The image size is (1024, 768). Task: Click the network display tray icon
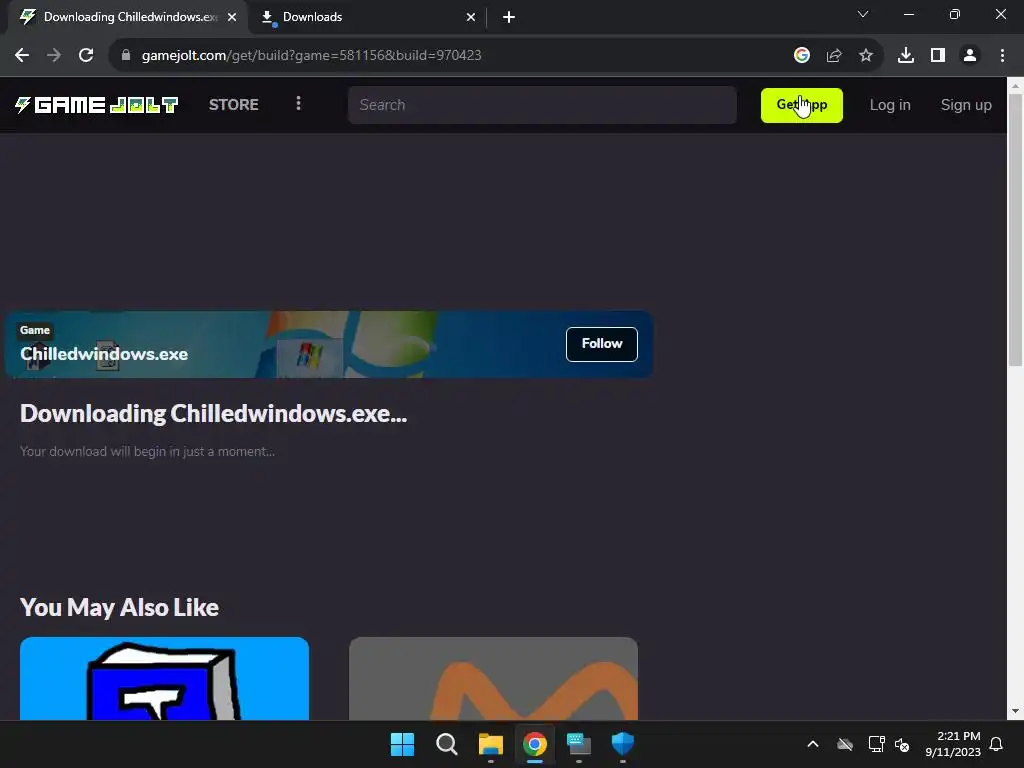(876, 744)
